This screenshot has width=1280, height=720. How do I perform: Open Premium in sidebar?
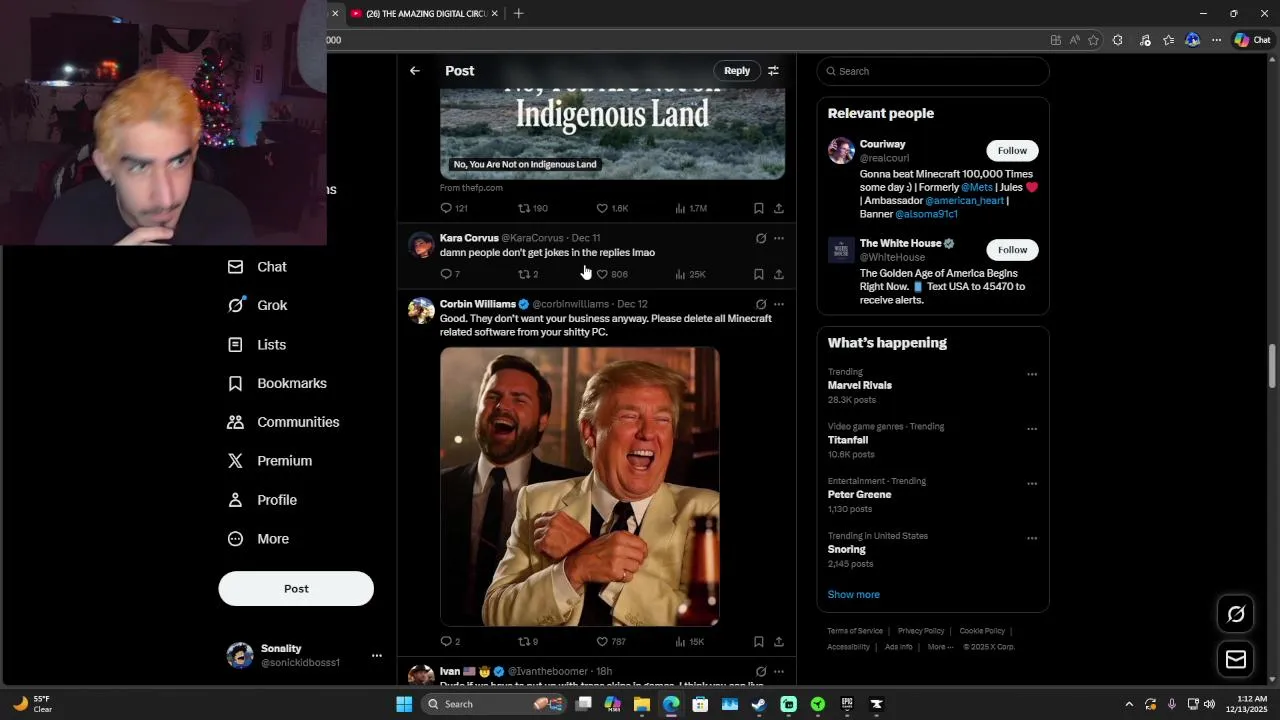[x=270, y=461]
